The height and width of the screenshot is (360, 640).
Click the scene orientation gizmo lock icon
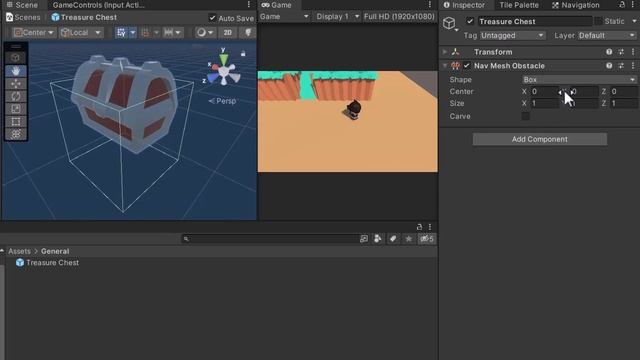[x=243, y=53]
